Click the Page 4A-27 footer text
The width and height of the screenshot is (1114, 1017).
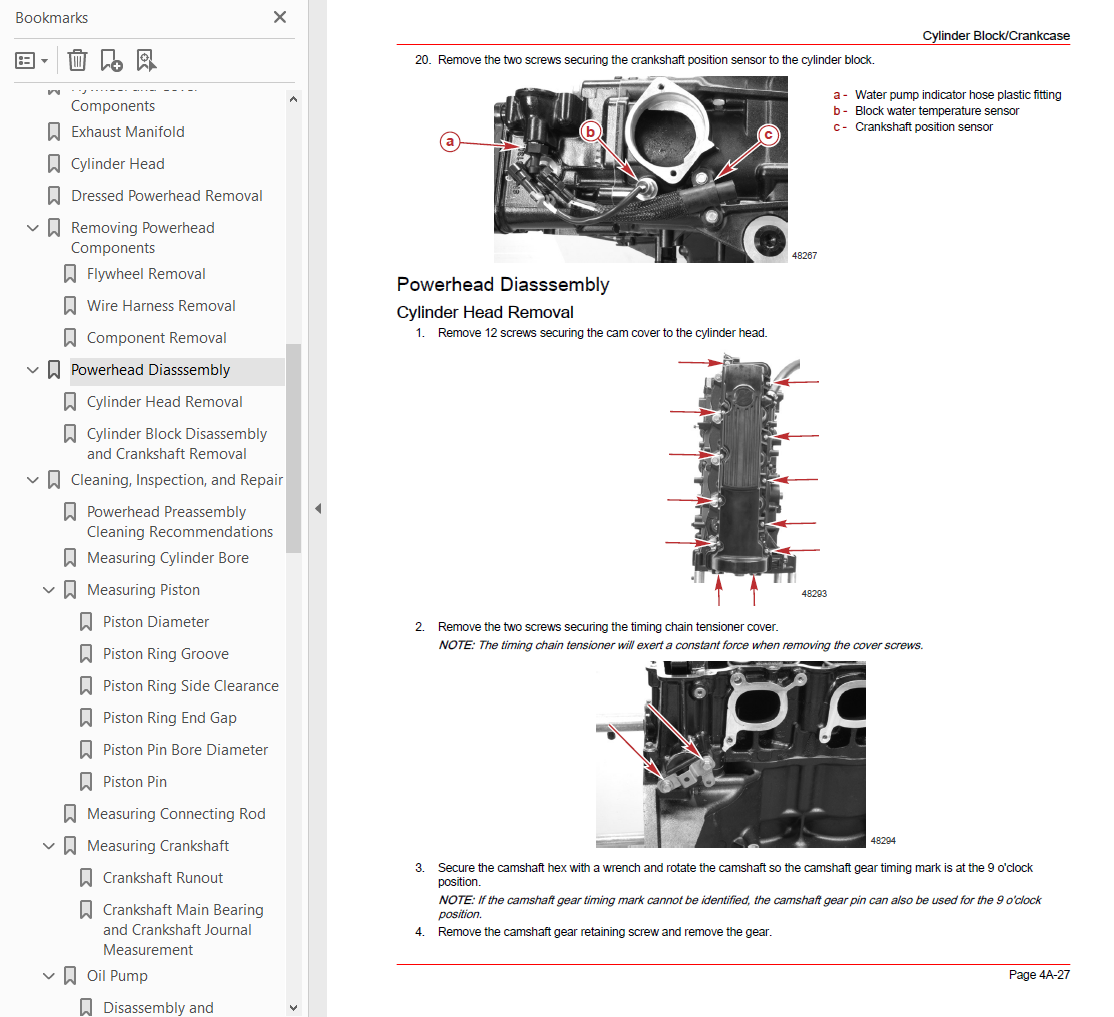pos(1039,975)
